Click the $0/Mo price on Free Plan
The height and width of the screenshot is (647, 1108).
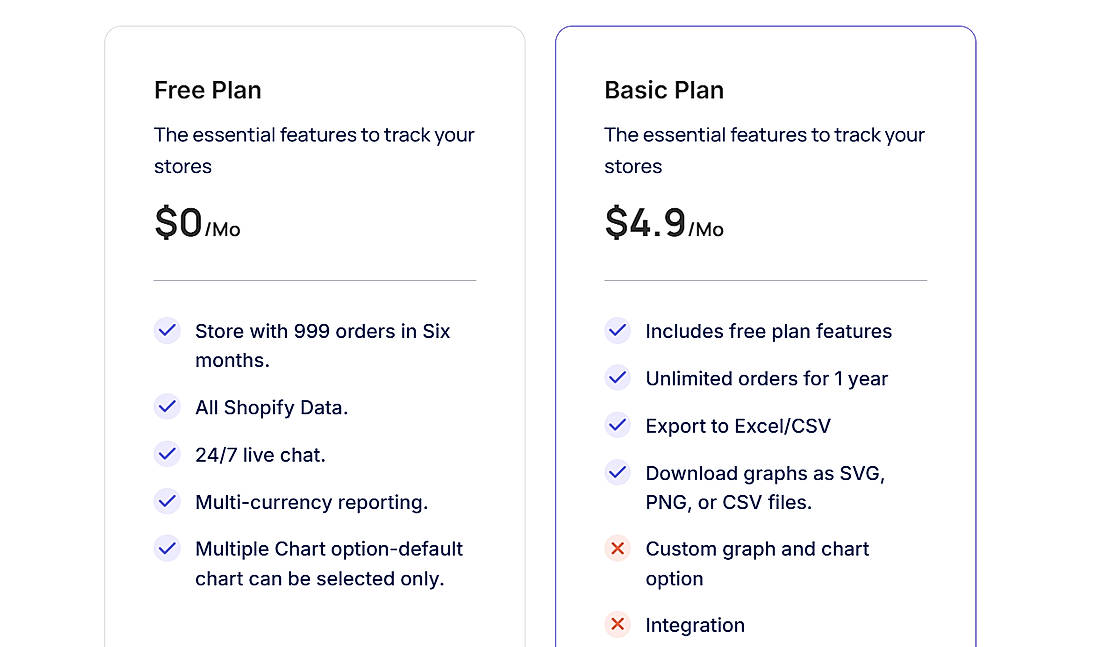(197, 223)
